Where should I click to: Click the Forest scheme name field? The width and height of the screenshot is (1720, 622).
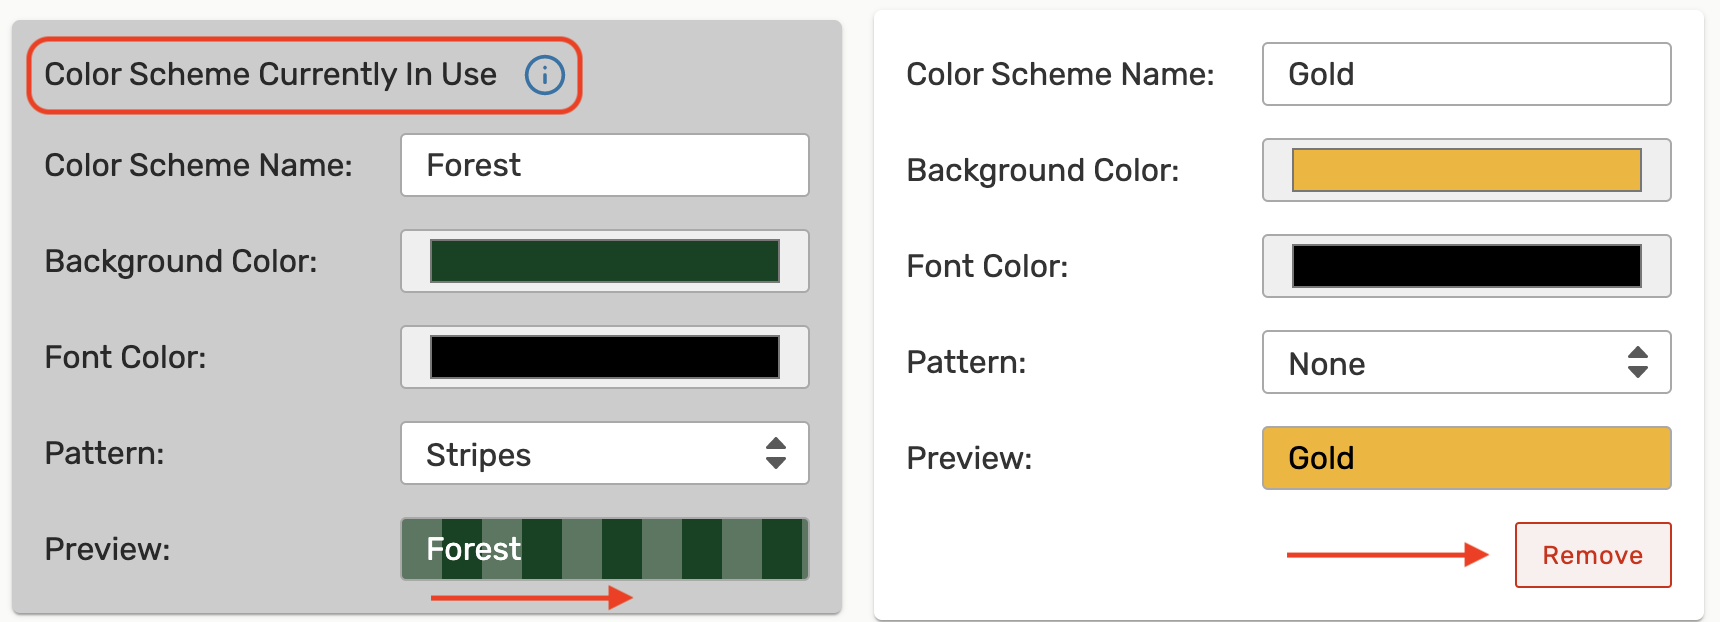[605, 165]
